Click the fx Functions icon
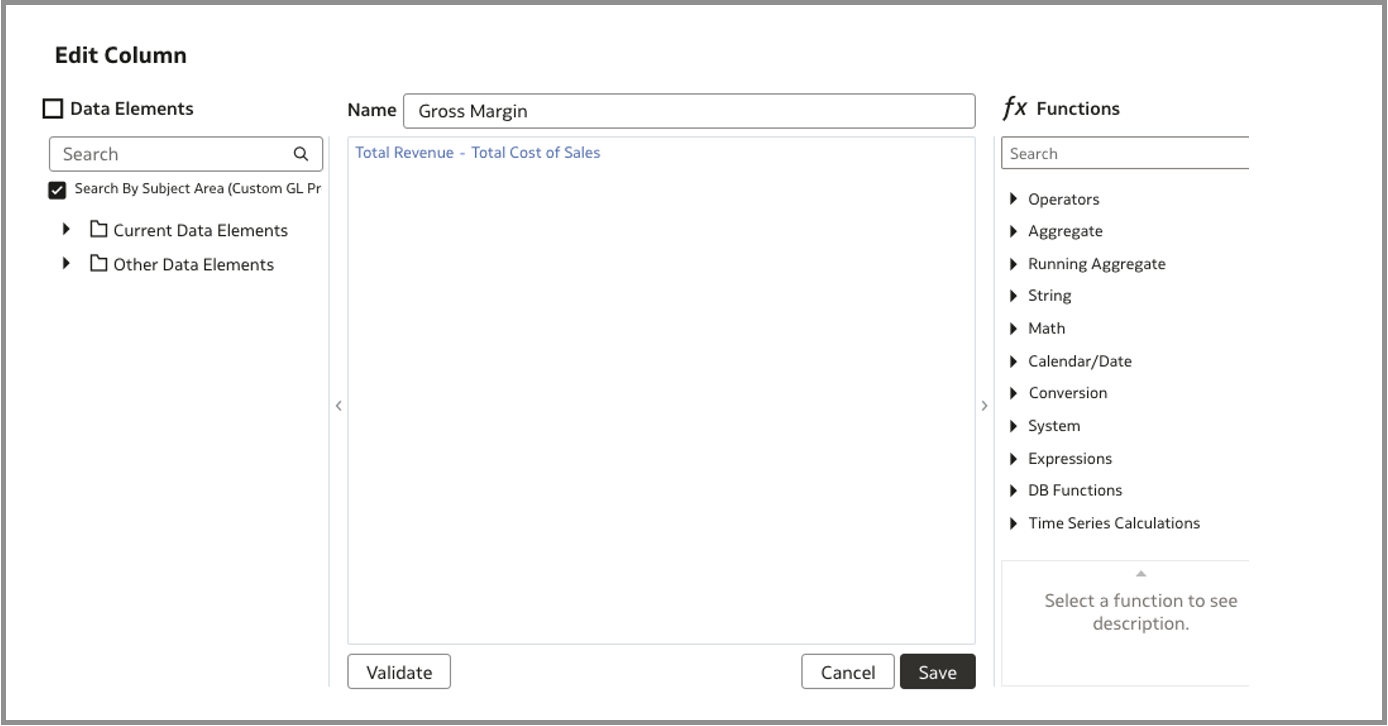Screen dimensions: 1388x726 [x=1014, y=108]
